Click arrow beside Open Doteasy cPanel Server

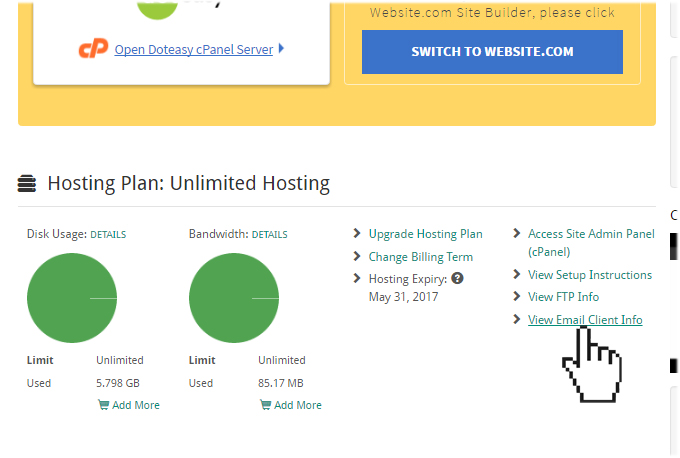(x=281, y=48)
